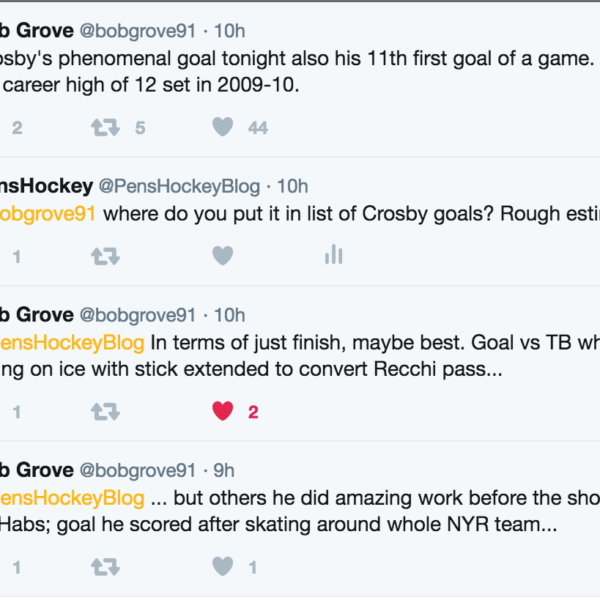Like the PensHockey rough estimate tweet
Image resolution: width=600 pixels, height=600 pixels.
point(223,256)
